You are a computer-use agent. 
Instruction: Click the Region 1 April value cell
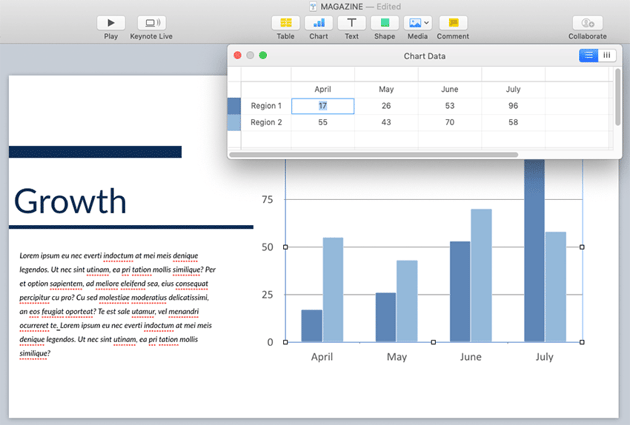[x=322, y=106]
